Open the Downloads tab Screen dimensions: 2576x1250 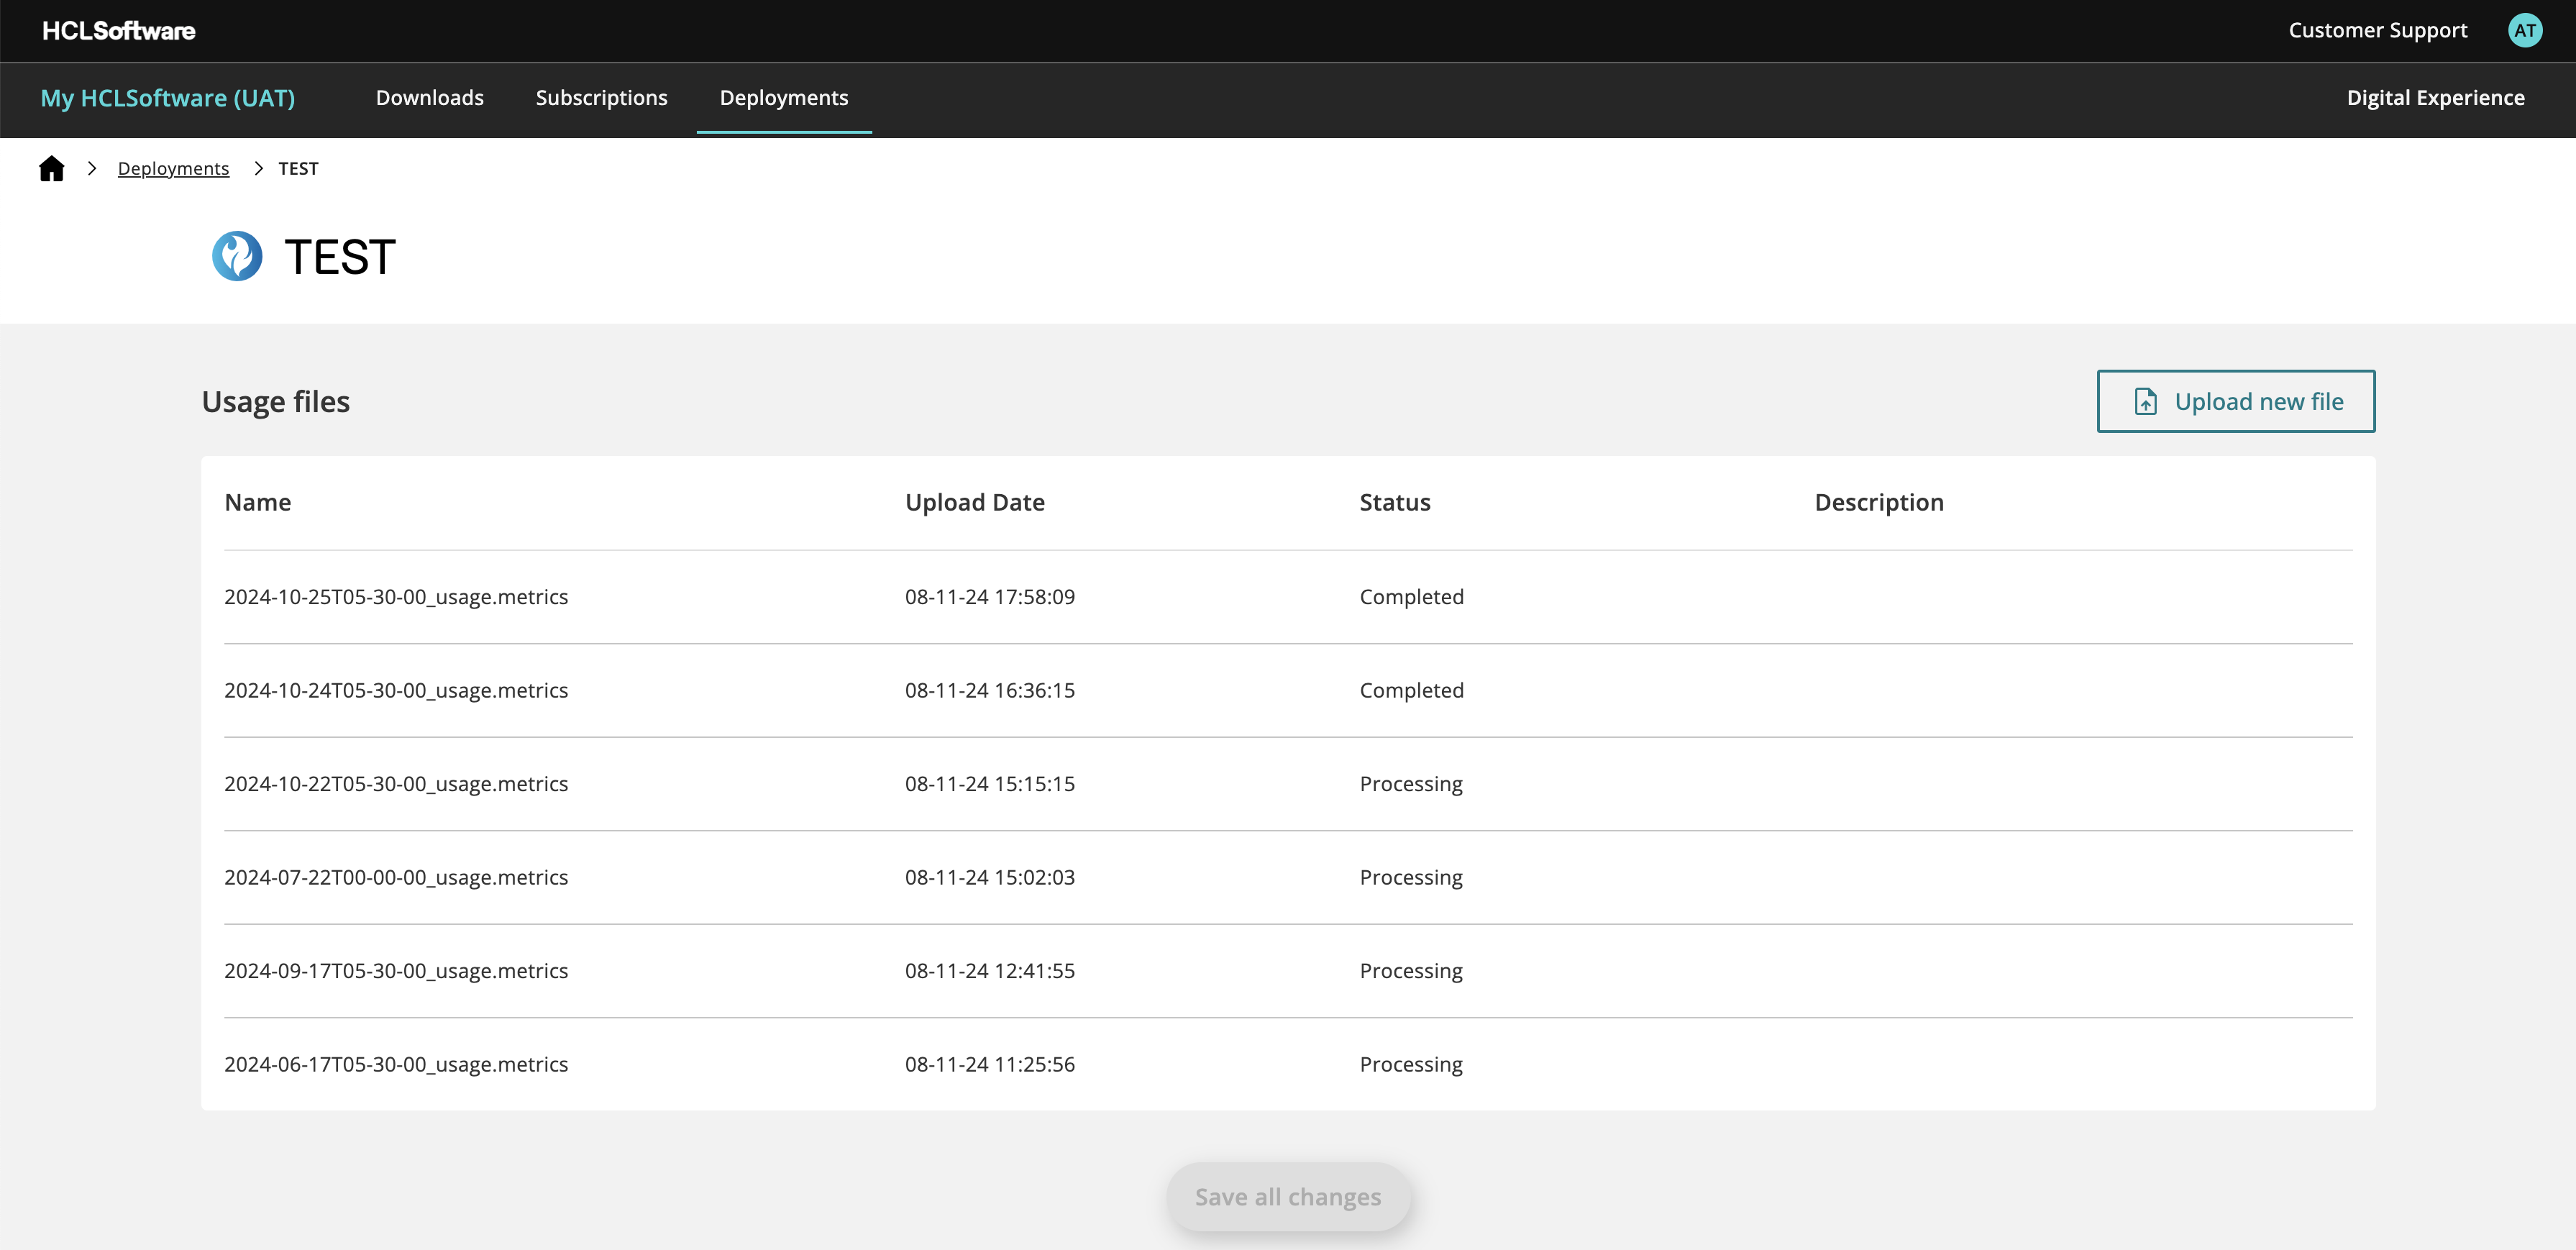[430, 98]
